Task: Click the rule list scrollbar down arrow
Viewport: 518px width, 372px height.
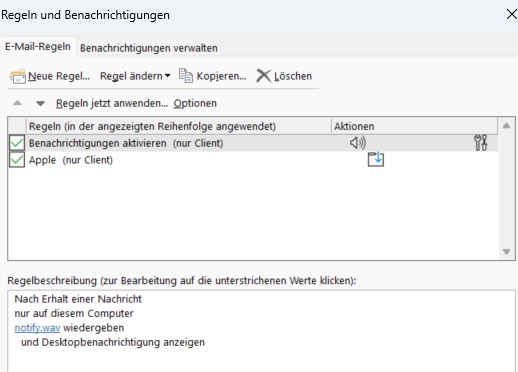Action: (506, 252)
